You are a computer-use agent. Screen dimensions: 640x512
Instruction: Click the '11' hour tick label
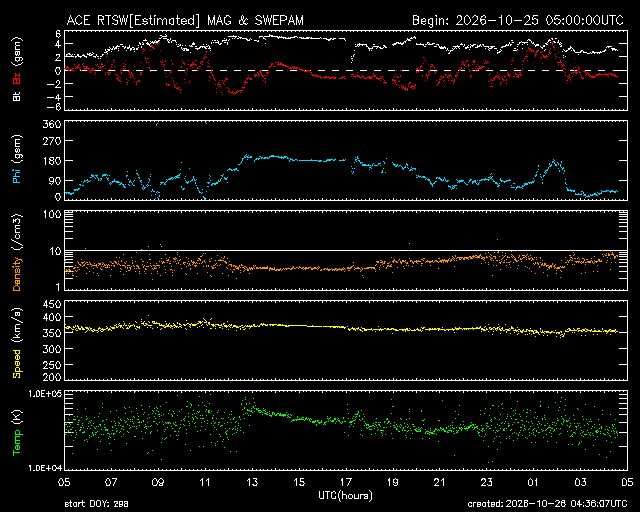click(205, 482)
